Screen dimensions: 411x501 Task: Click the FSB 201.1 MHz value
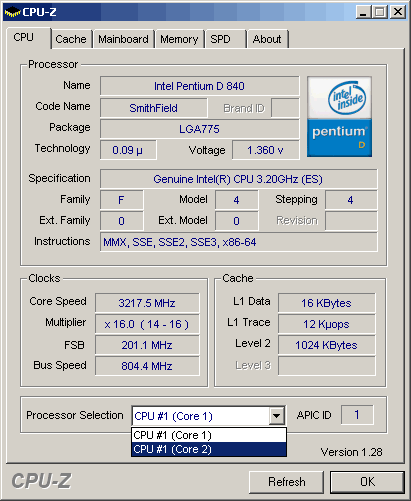tap(147, 345)
